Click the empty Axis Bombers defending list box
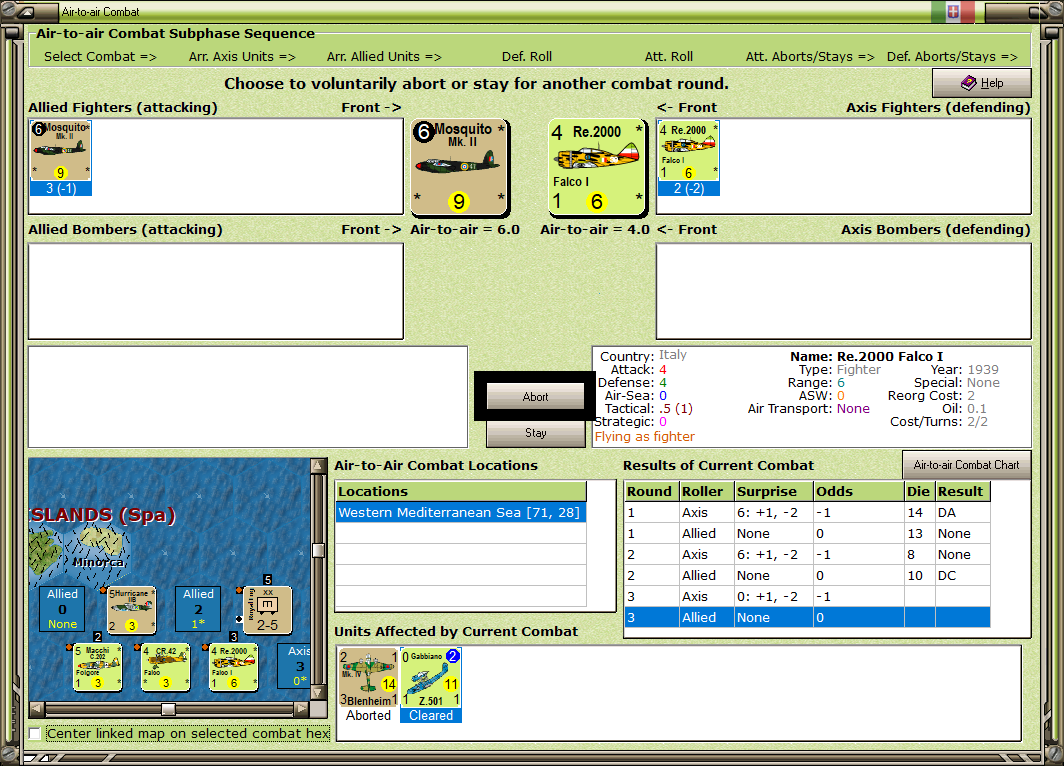The width and height of the screenshot is (1064, 766). (x=843, y=291)
